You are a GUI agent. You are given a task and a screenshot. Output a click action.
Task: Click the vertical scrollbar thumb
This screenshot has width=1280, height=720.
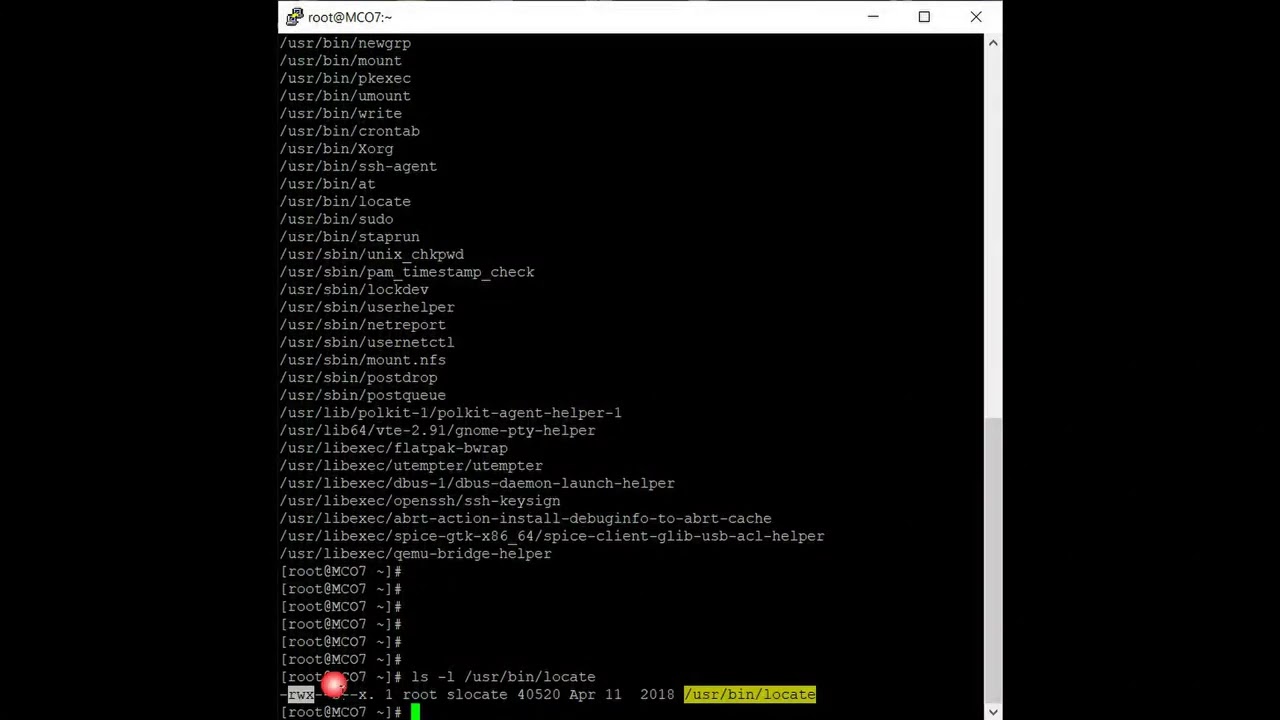[x=992, y=561]
